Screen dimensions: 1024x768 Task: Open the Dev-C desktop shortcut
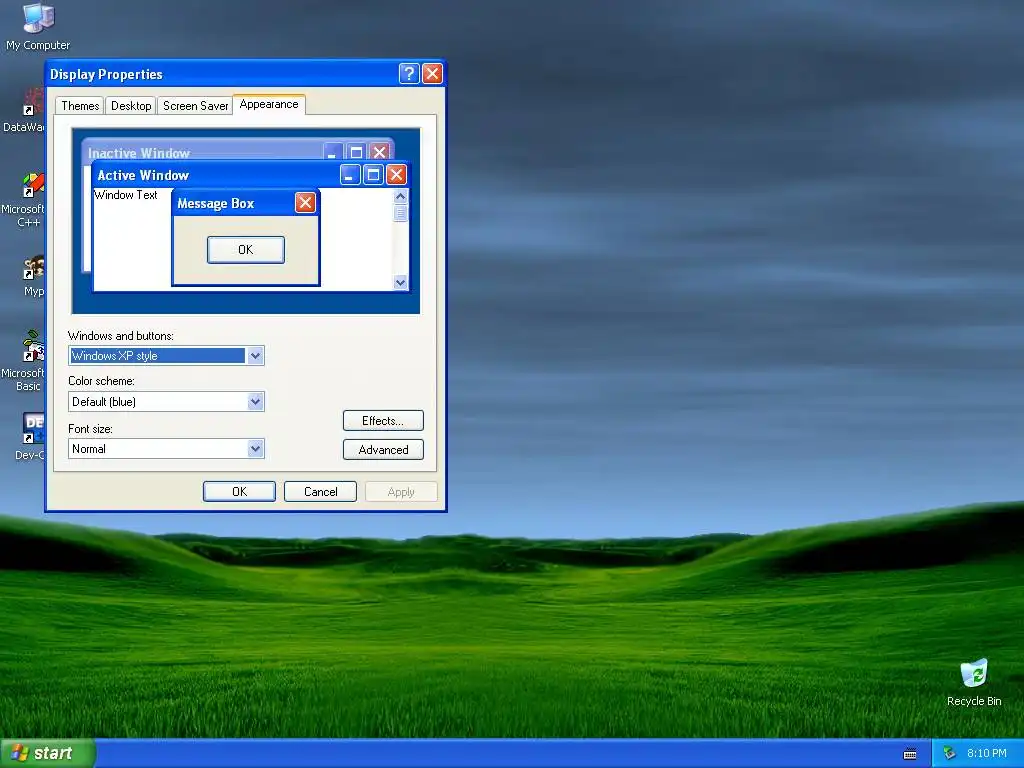[x=31, y=436]
